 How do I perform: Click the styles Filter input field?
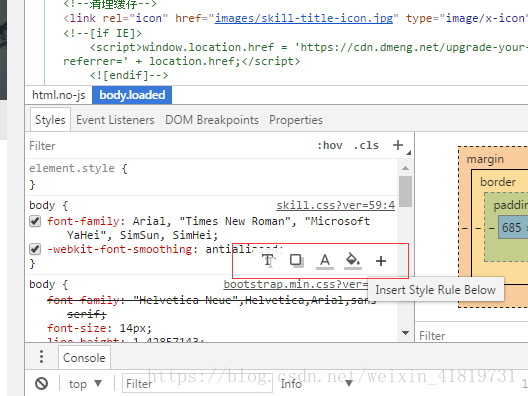pos(168,146)
